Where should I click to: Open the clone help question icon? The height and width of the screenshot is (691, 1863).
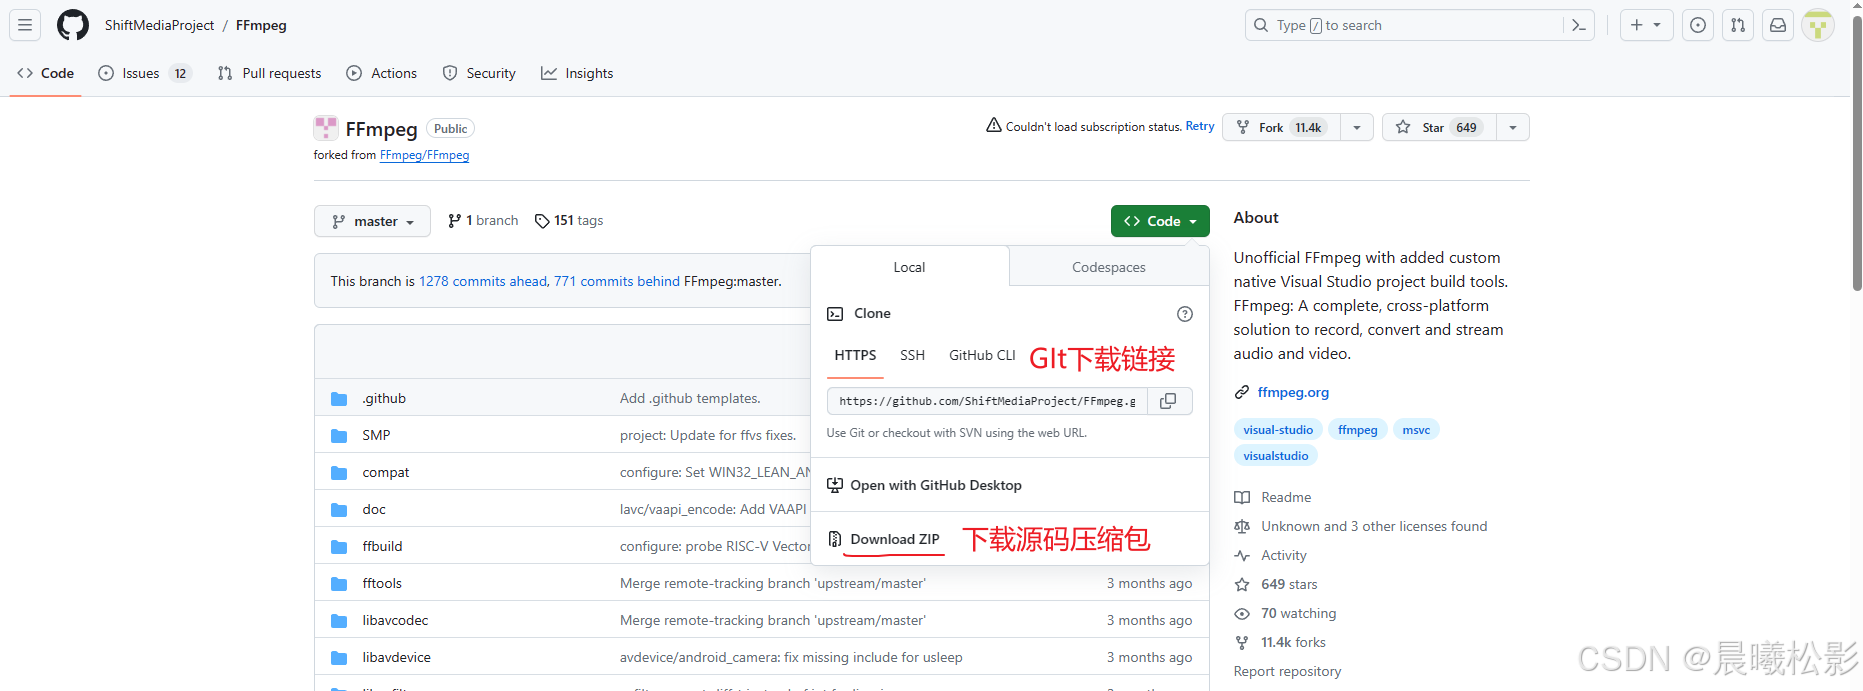coord(1185,314)
